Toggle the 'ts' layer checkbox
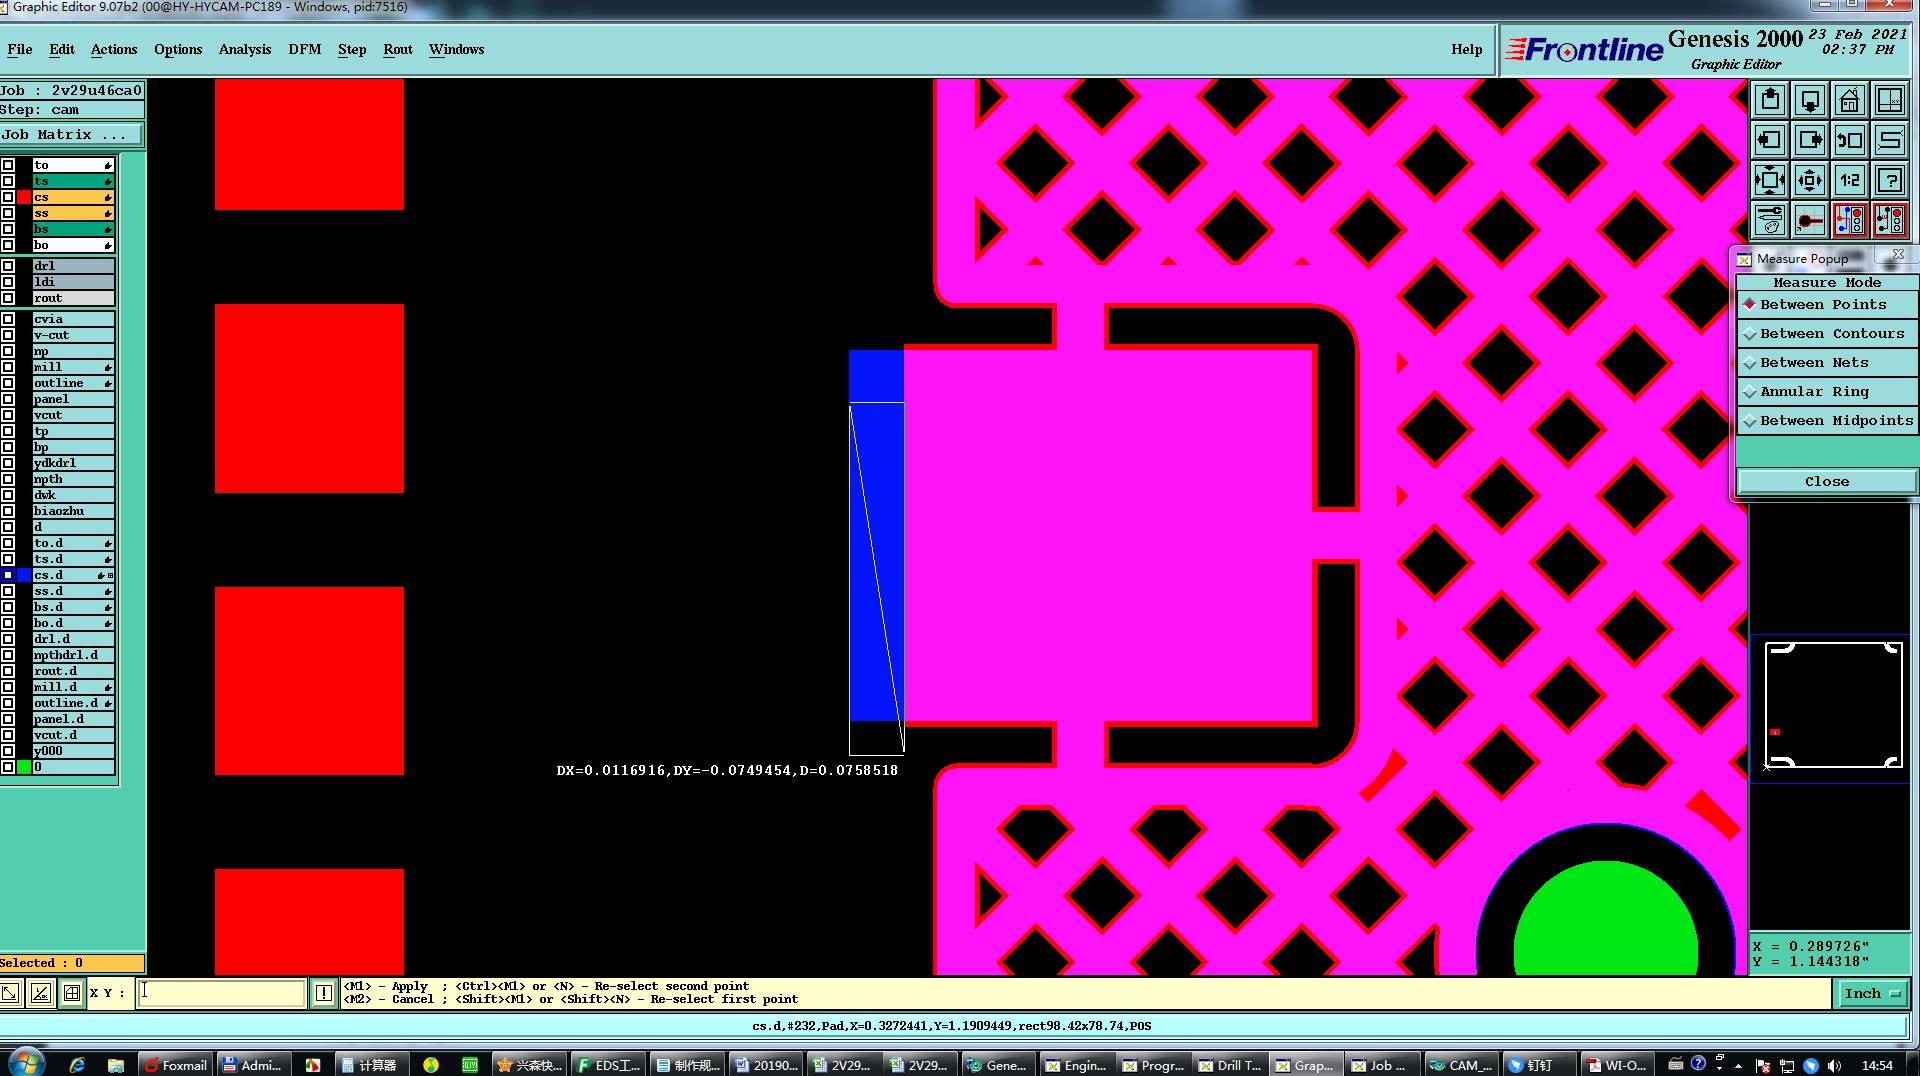The height and width of the screenshot is (1076, 1920). pyautogui.click(x=8, y=181)
